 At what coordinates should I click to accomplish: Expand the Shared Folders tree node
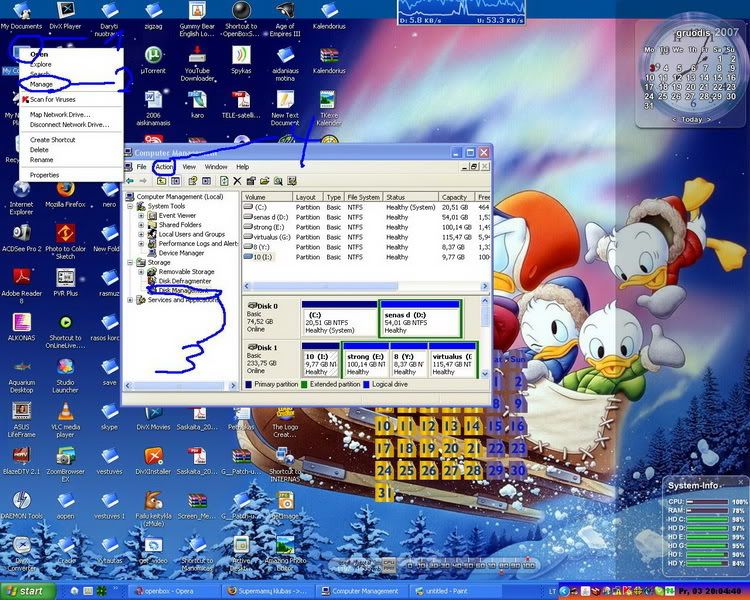pyautogui.click(x=141, y=225)
